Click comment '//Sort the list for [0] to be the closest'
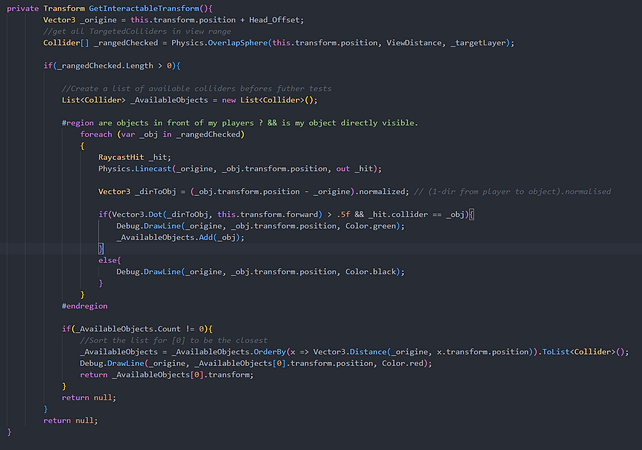This screenshot has width=642, height=450. 174,341
